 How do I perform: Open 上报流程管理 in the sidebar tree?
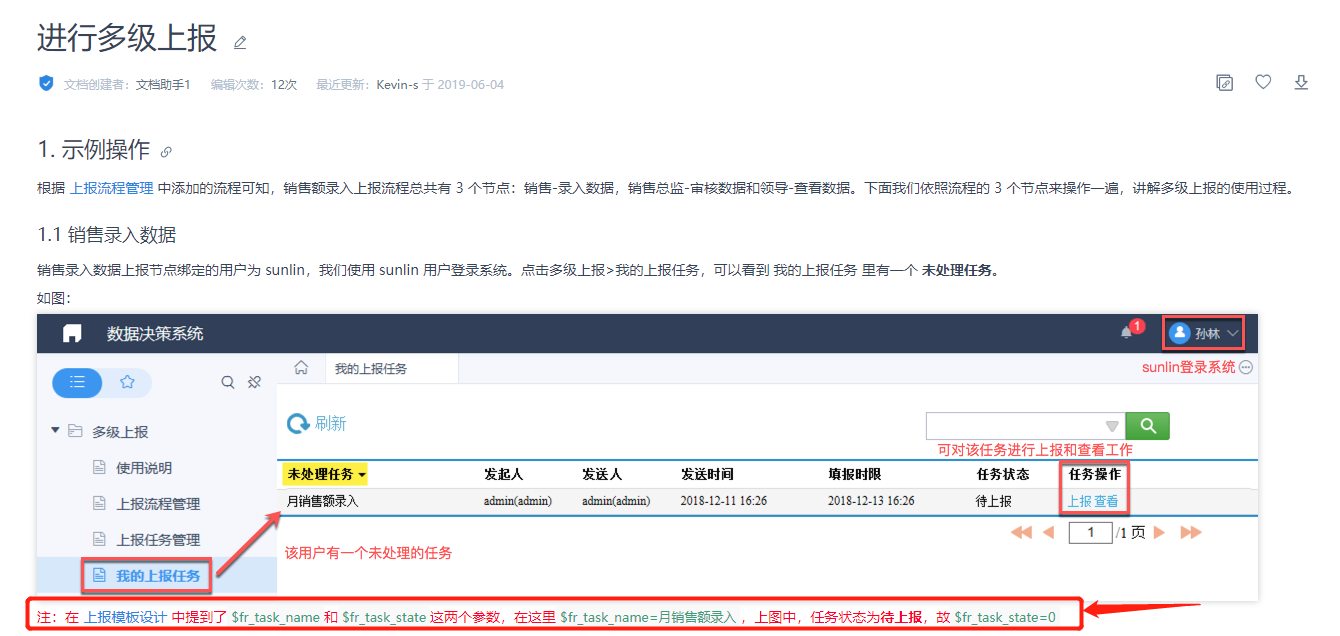point(158,504)
